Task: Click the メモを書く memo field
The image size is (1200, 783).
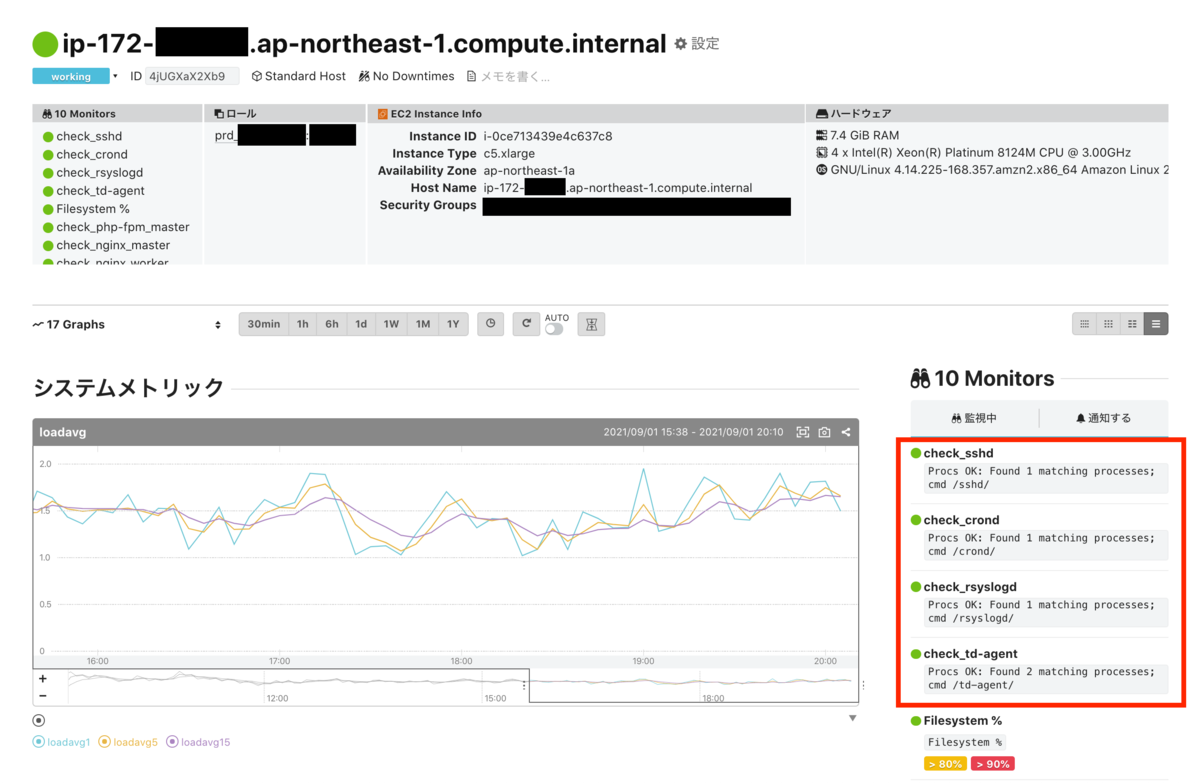Action: tap(515, 76)
